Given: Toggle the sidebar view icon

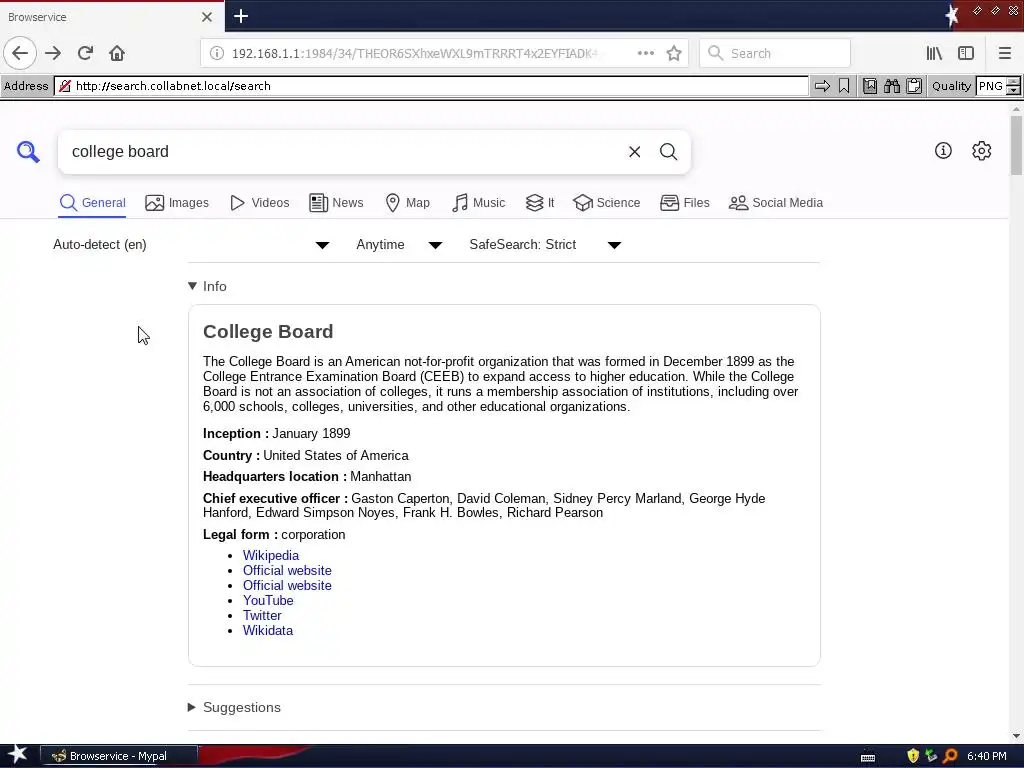Looking at the screenshot, I should point(966,53).
